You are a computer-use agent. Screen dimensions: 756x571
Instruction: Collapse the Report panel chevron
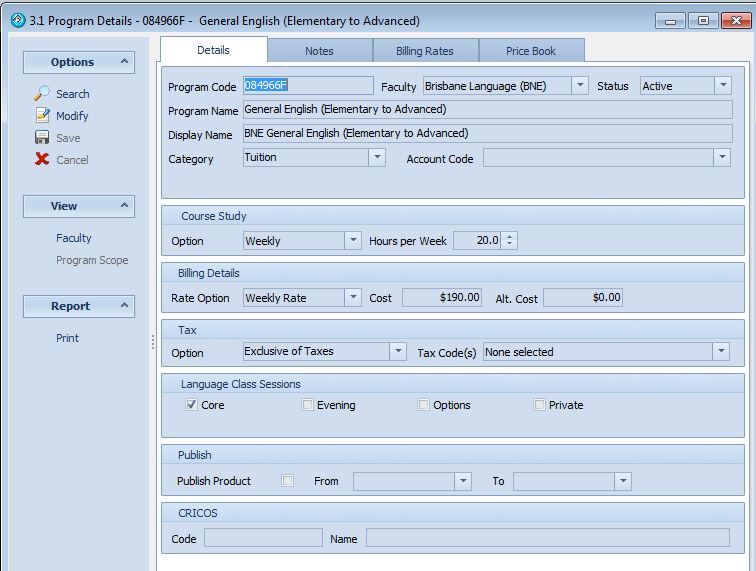pyautogui.click(x=125, y=306)
